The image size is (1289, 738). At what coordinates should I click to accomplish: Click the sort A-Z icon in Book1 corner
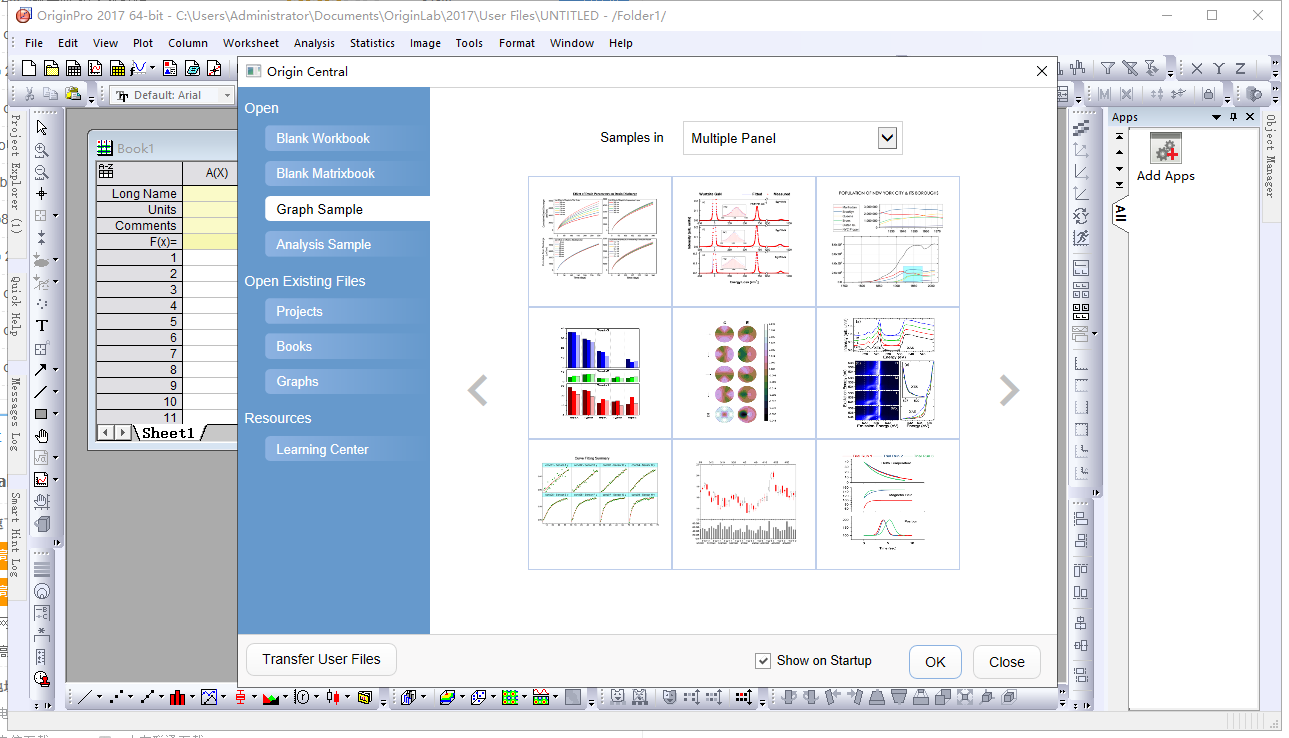[x=105, y=169]
